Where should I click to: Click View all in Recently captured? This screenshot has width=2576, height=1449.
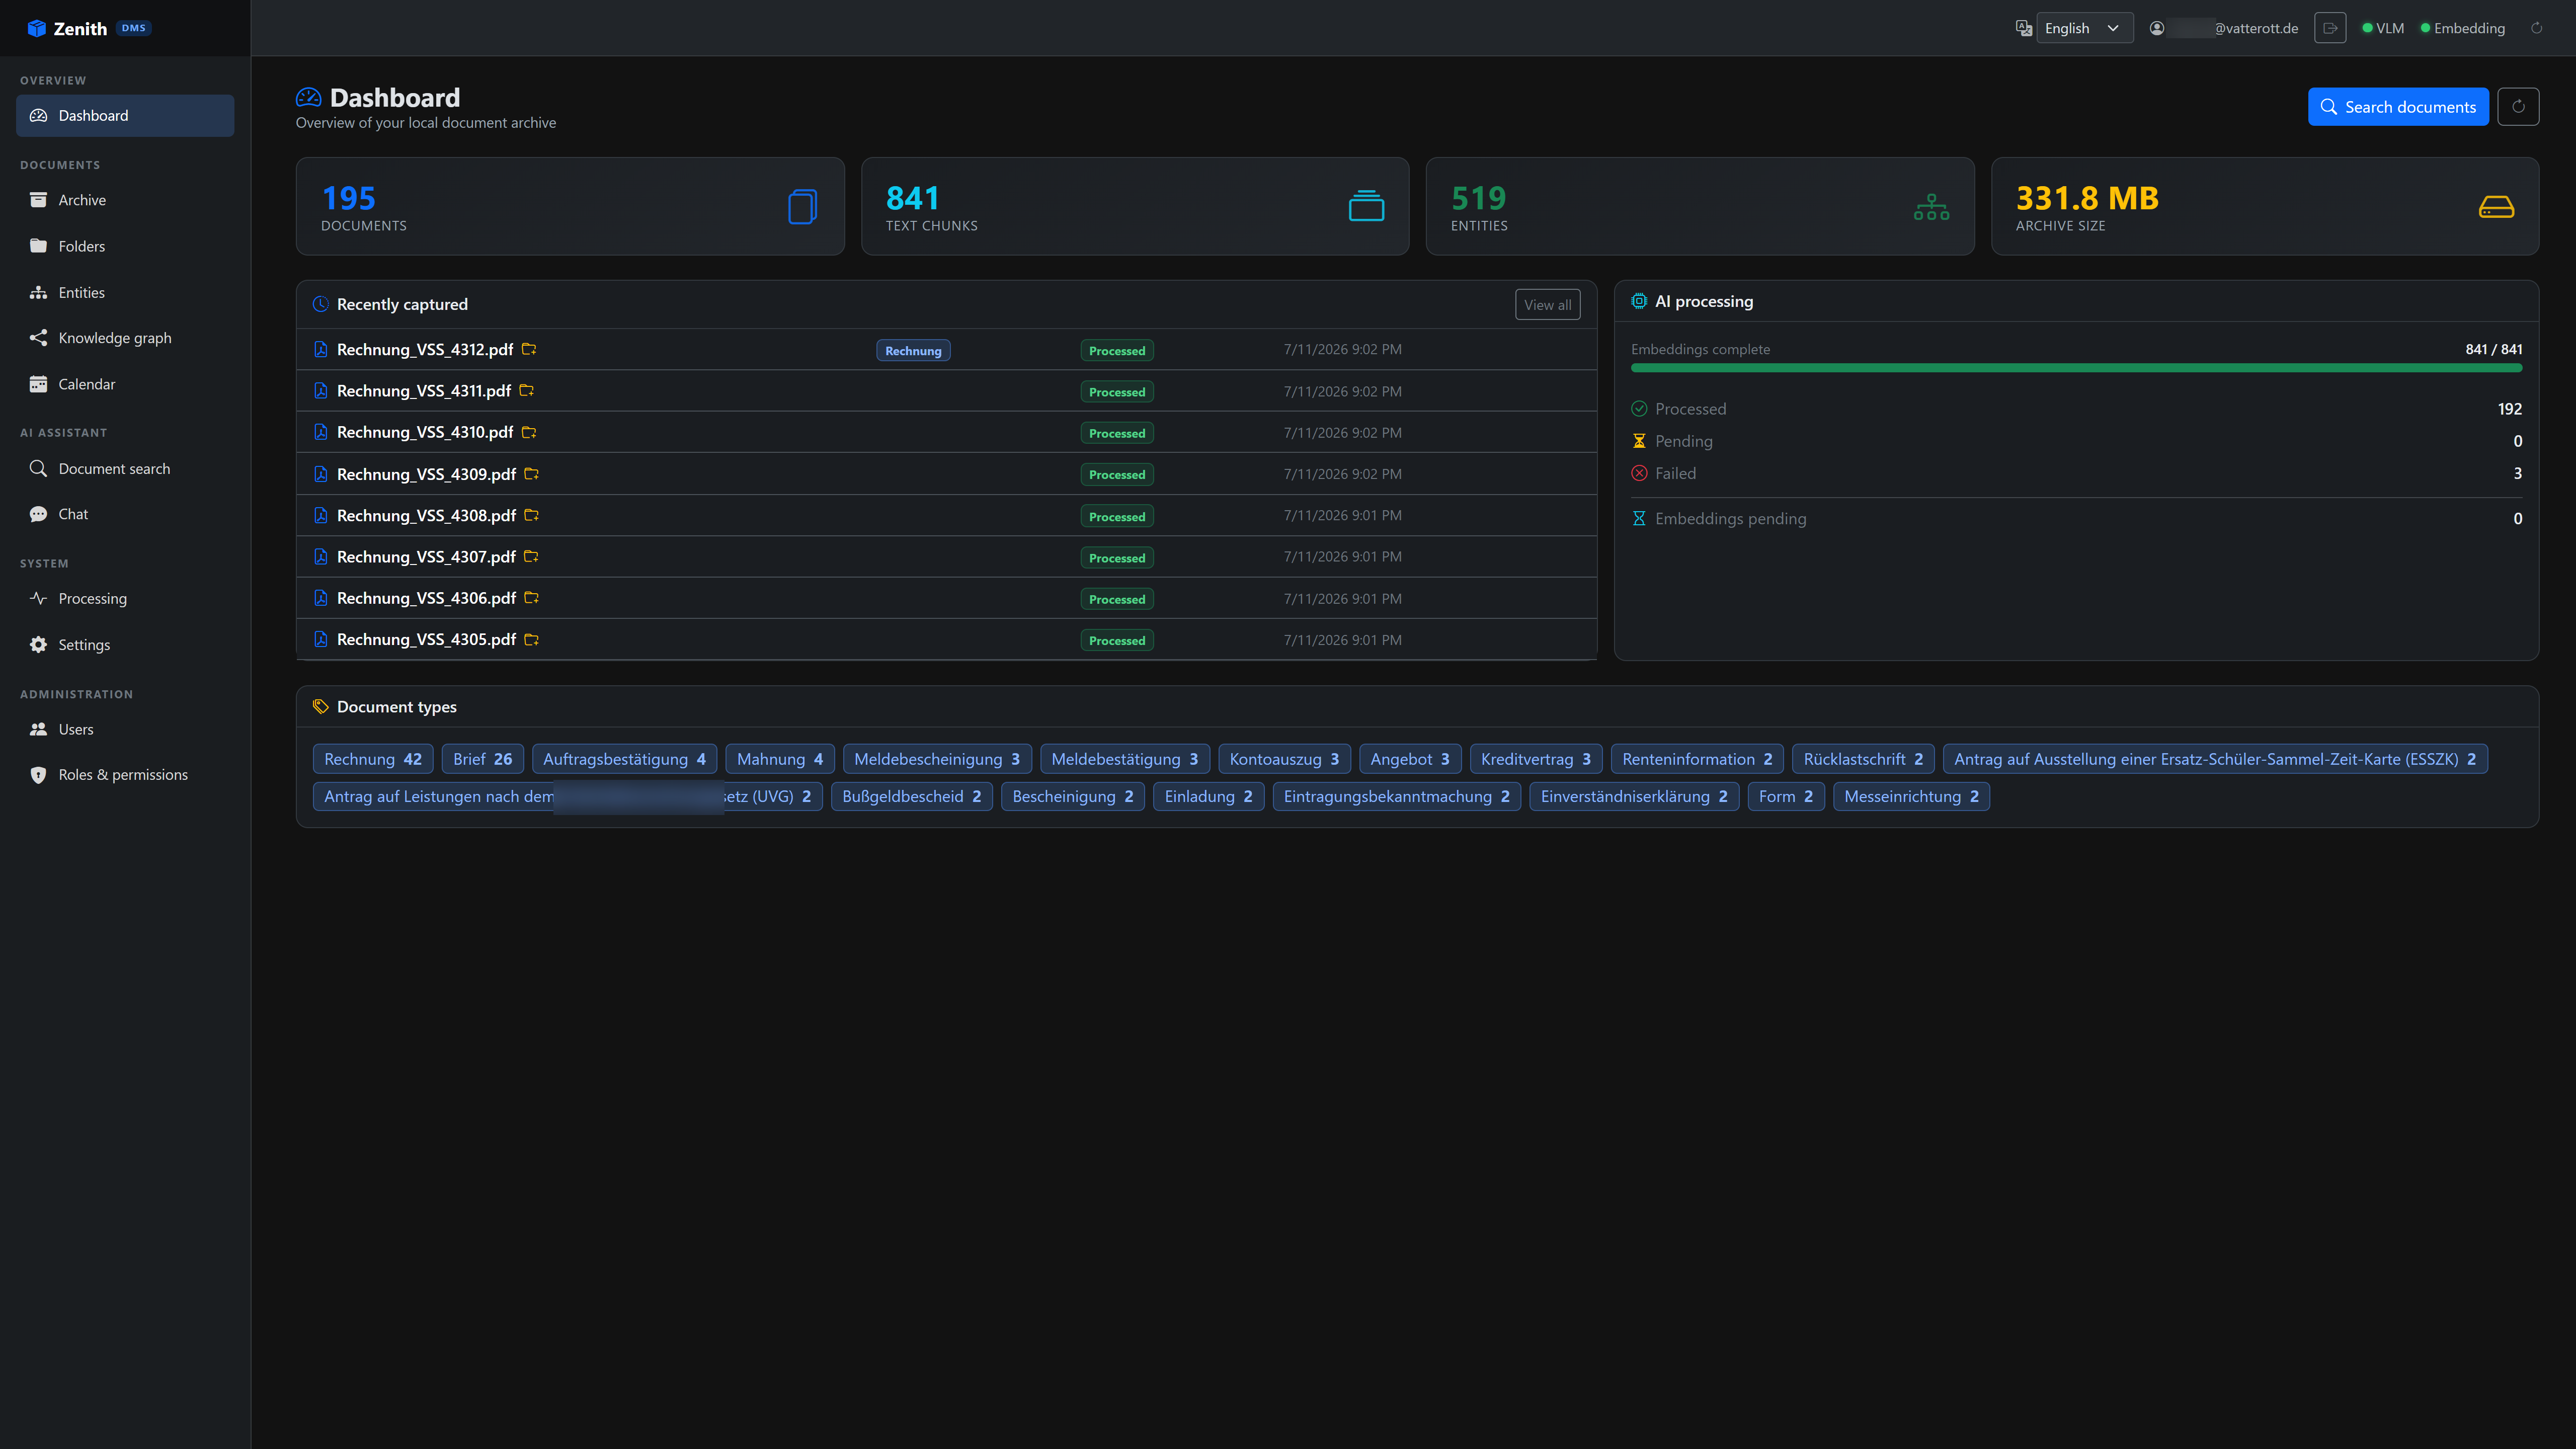[x=1547, y=305]
